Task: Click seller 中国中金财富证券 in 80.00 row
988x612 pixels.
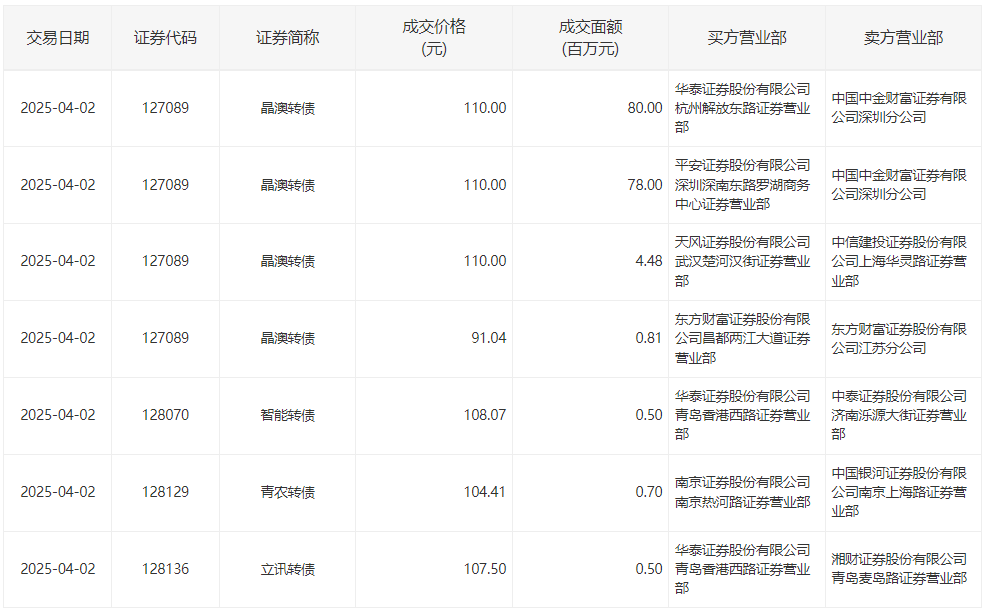Action: (899, 108)
